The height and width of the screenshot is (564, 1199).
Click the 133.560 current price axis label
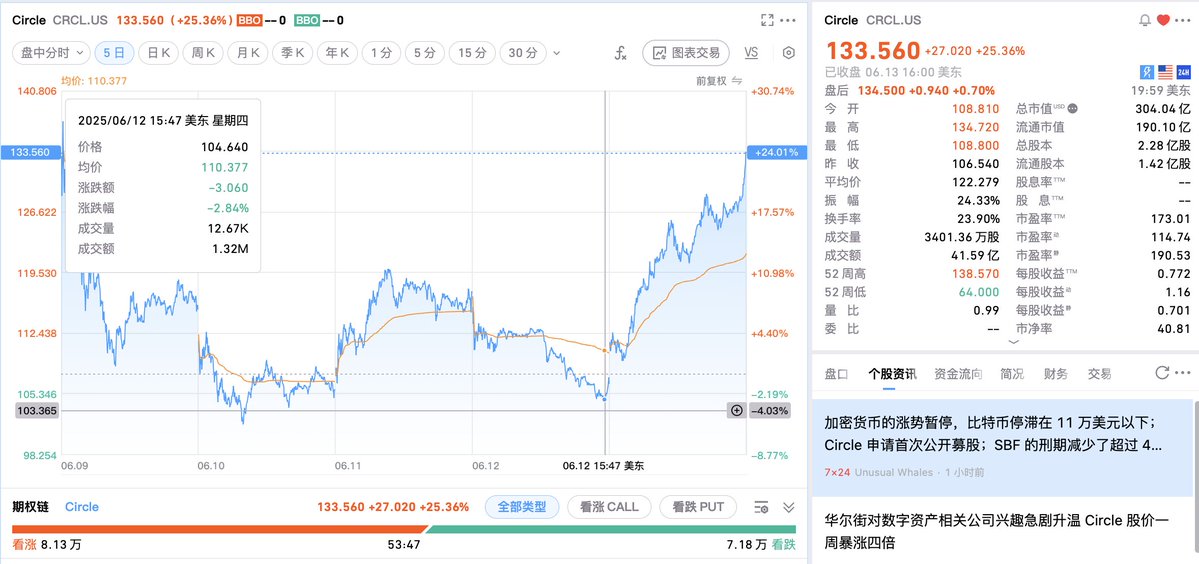(31, 152)
